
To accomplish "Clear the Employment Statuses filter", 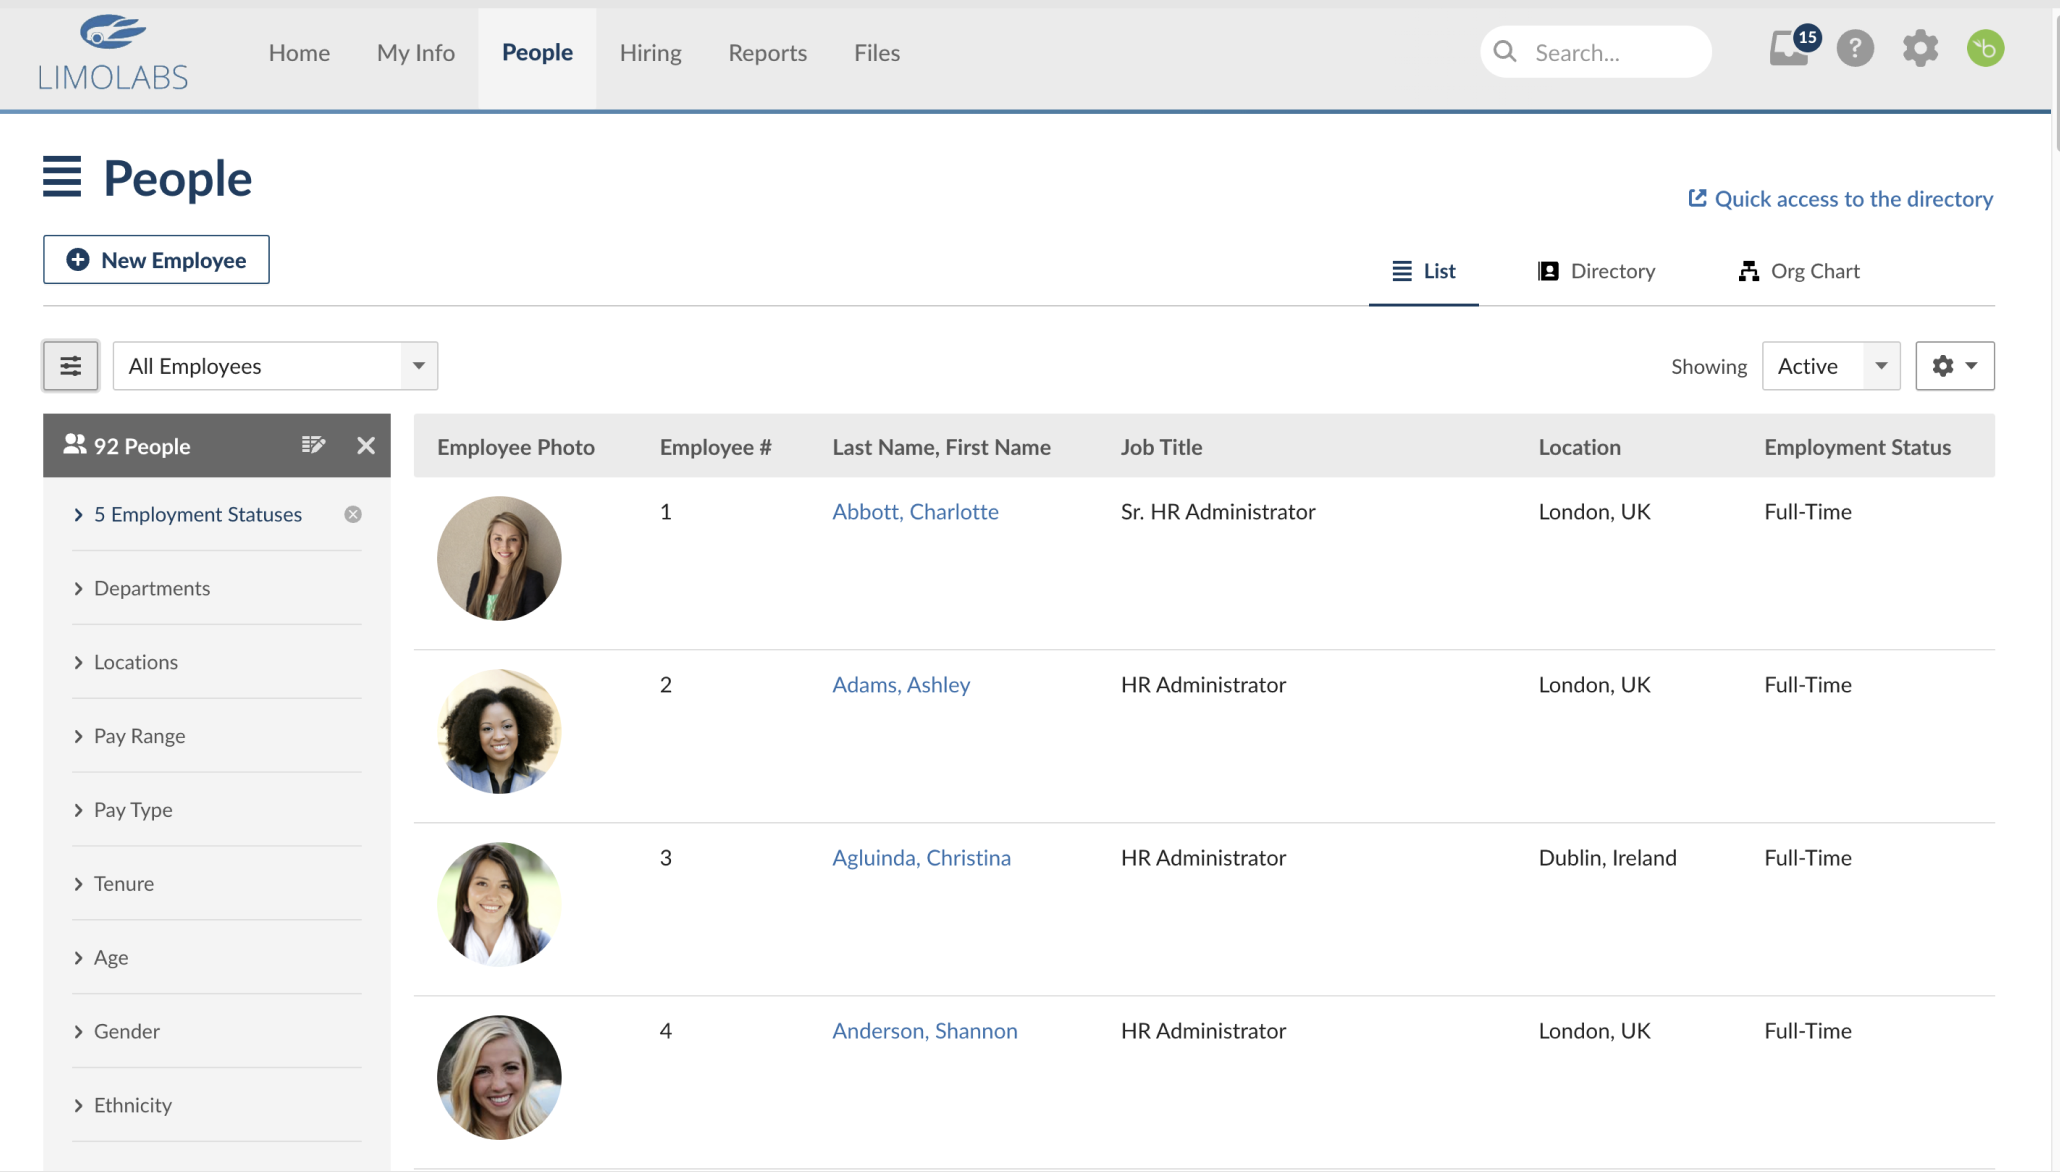I will coord(353,514).
